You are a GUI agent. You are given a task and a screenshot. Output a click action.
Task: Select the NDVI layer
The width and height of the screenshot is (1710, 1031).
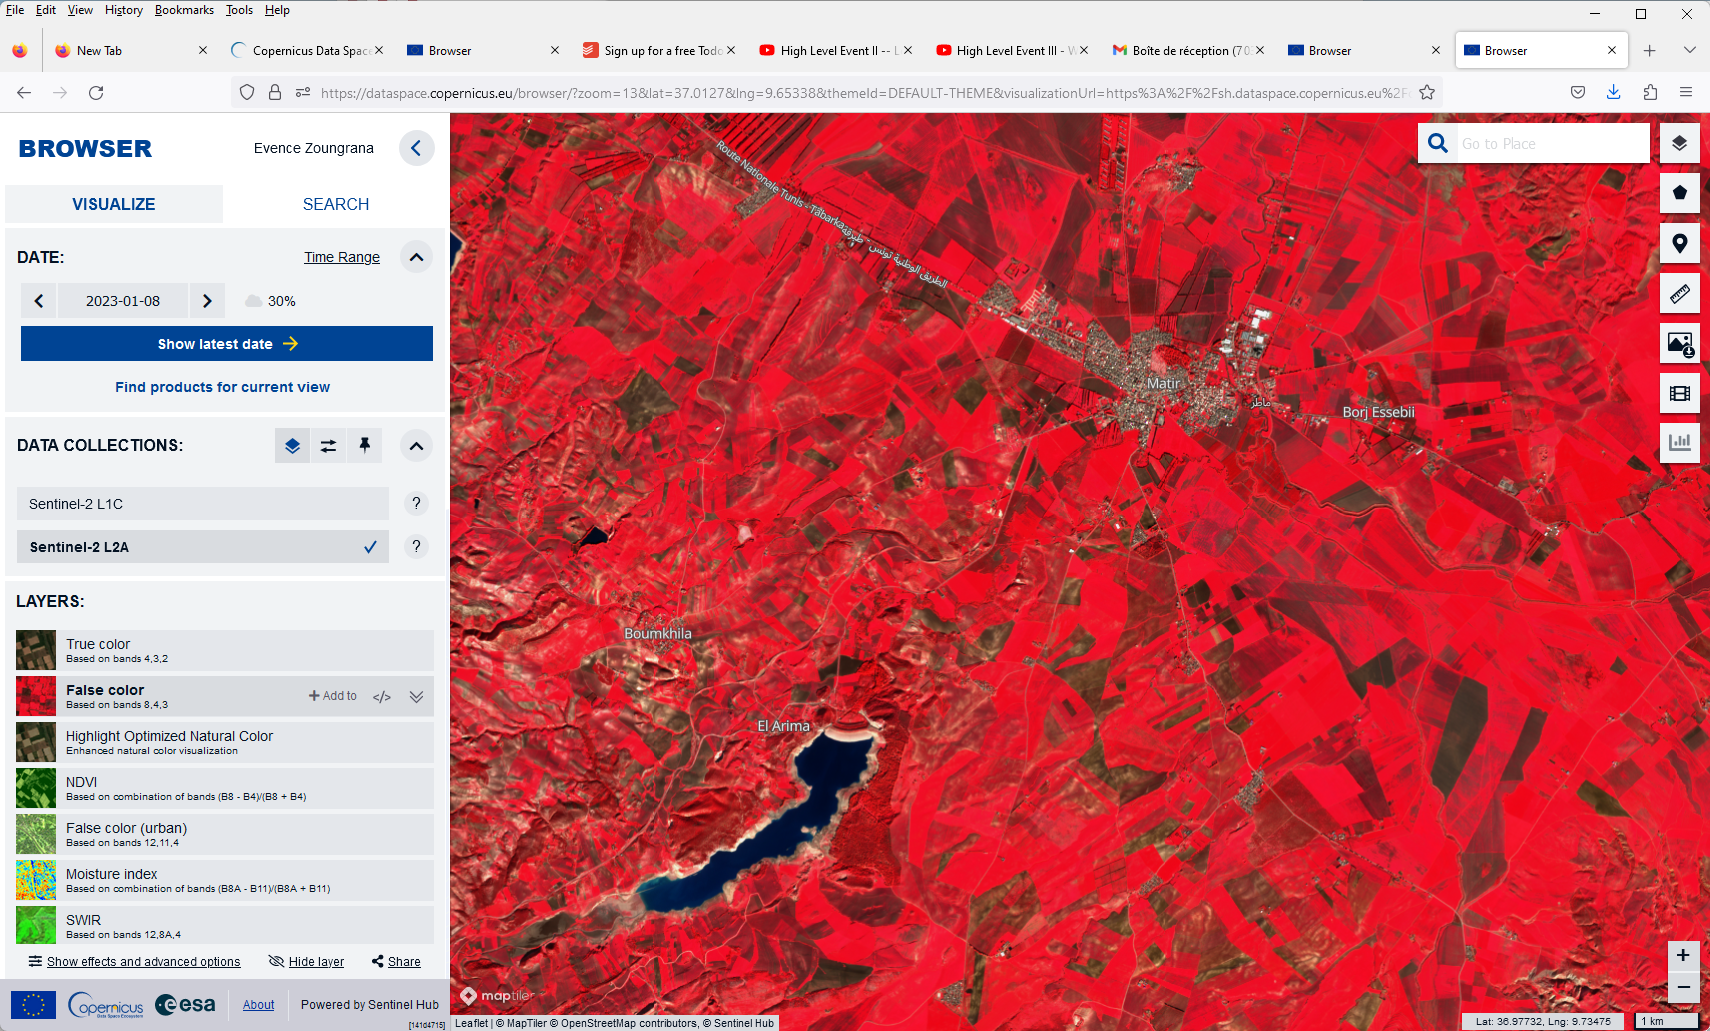[x=225, y=788]
